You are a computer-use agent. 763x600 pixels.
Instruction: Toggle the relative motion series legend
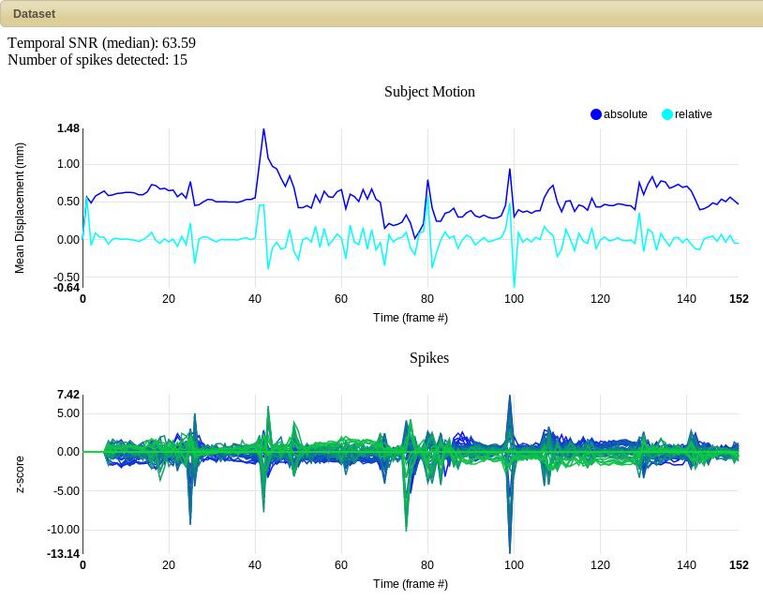point(687,114)
